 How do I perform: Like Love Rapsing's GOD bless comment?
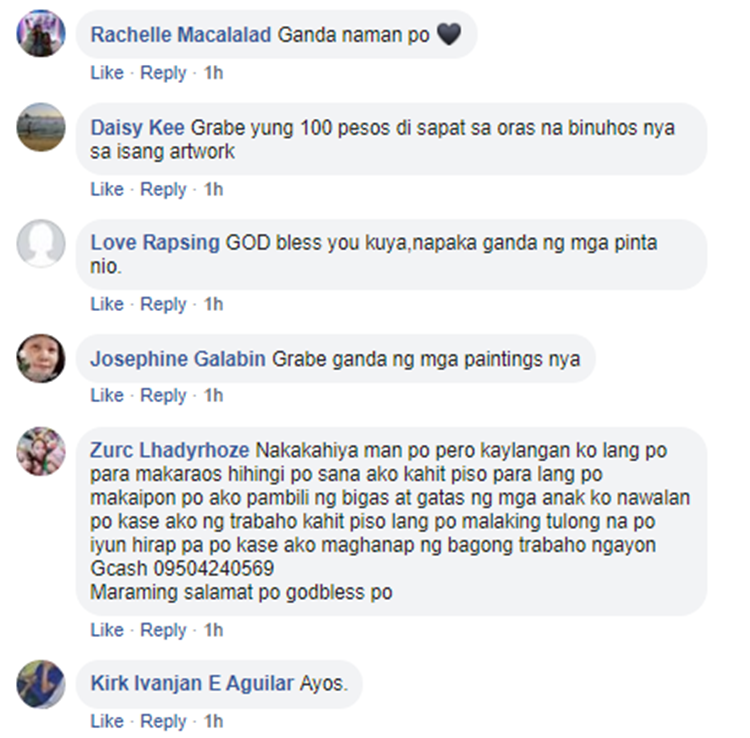tap(107, 304)
